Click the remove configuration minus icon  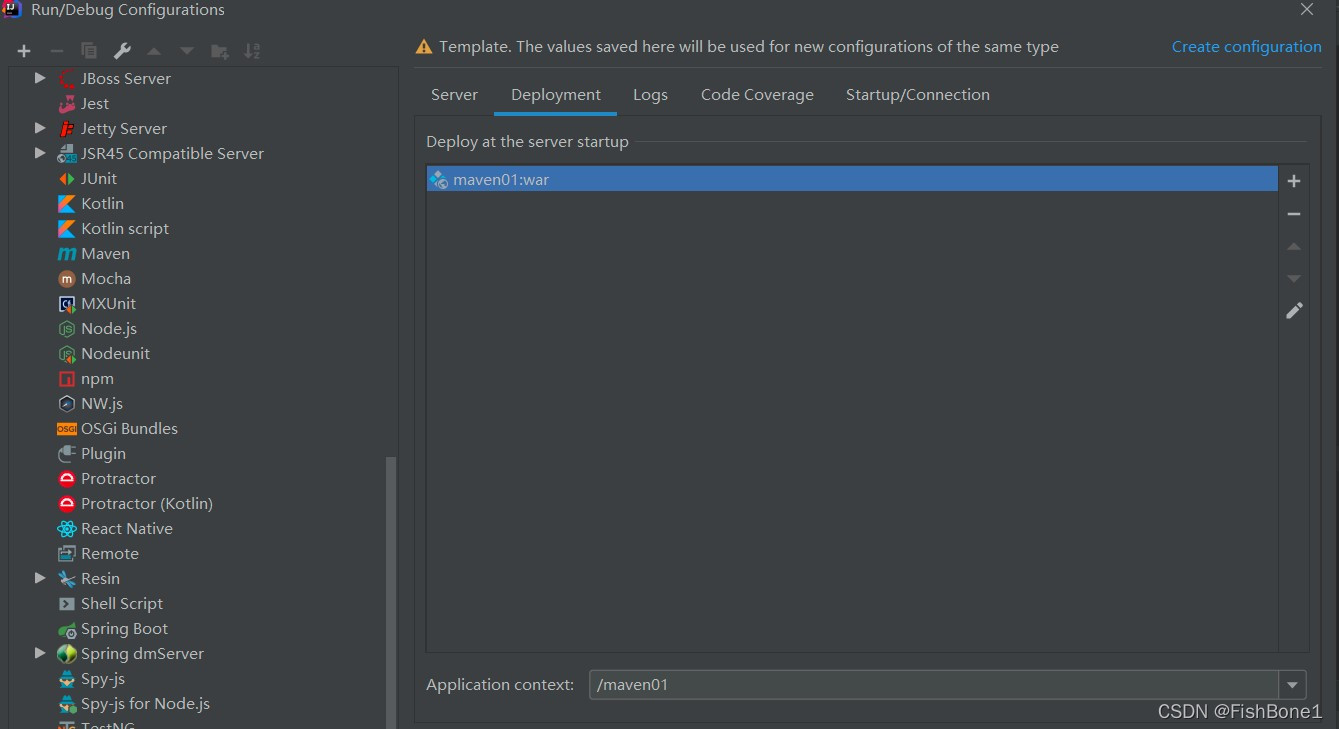click(57, 51)
